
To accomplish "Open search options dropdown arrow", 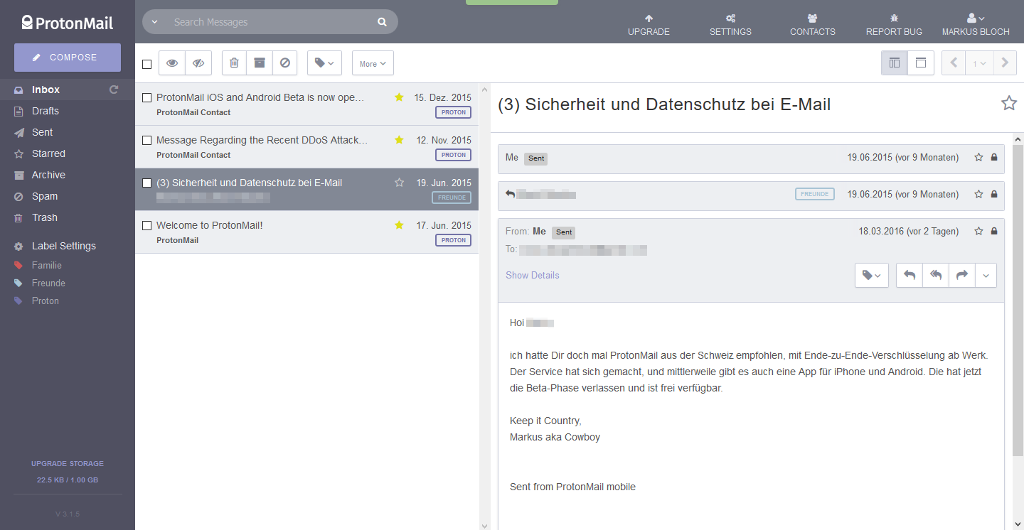I will point(154,22).
